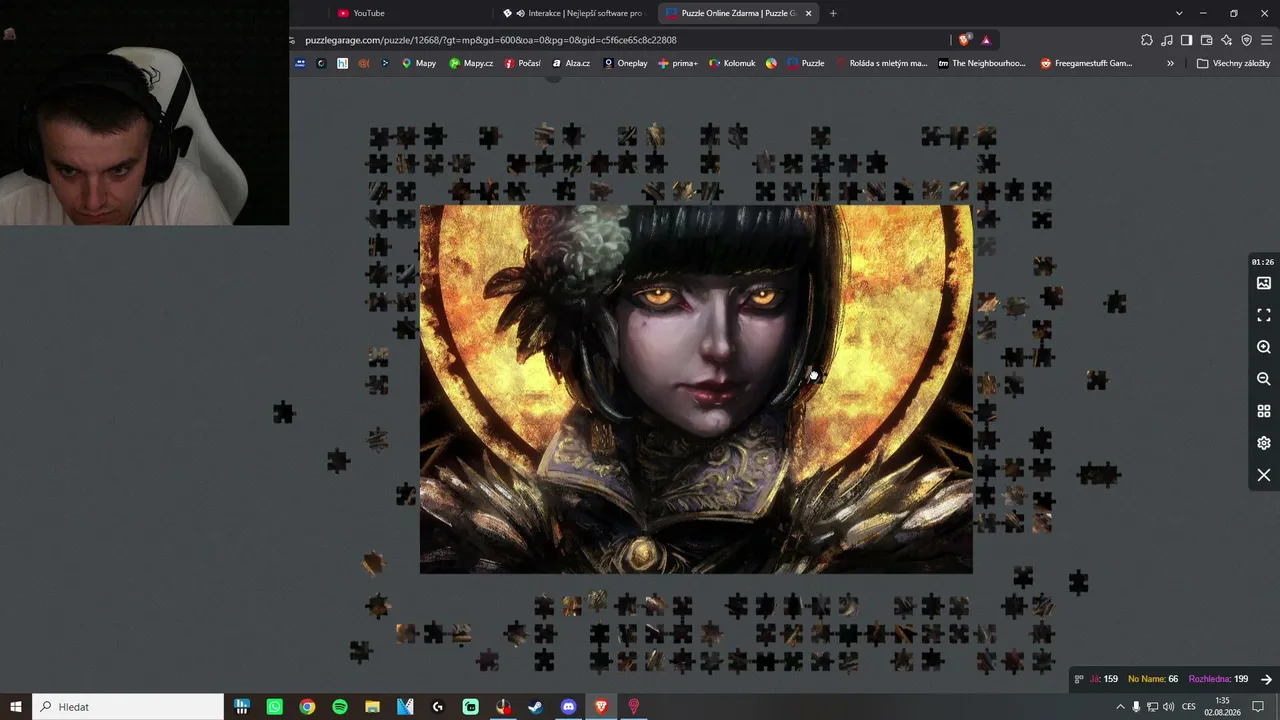Open the Windows notification center

point(1258,707)
